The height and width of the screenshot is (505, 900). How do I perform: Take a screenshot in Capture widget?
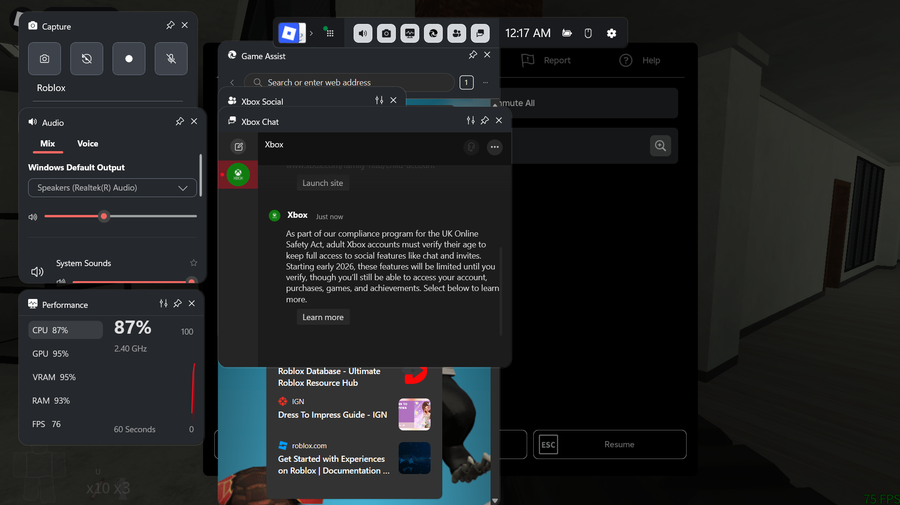click(x=45, y=59)
